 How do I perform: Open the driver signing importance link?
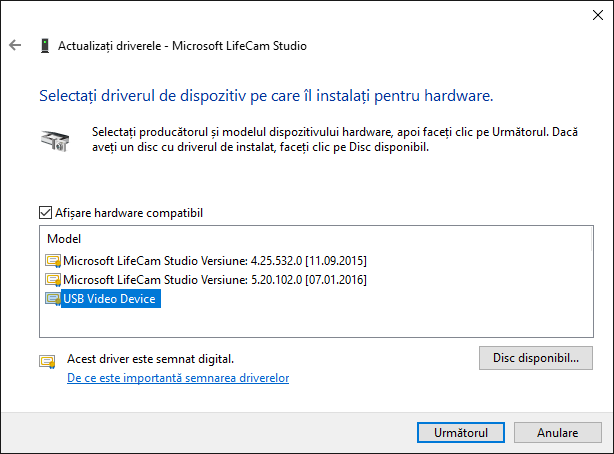tap(178, 379)
